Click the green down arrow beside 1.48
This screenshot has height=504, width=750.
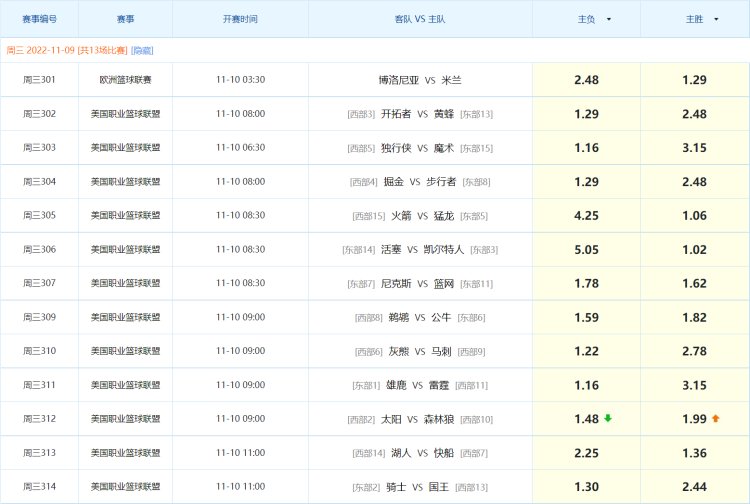coord(608,418)
